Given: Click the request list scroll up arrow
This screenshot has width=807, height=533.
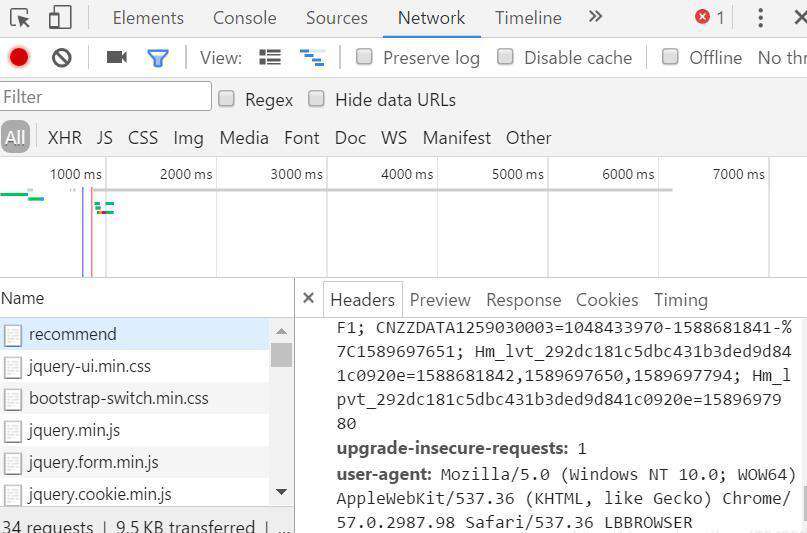Looking at the screenshot, I should 282,331.
